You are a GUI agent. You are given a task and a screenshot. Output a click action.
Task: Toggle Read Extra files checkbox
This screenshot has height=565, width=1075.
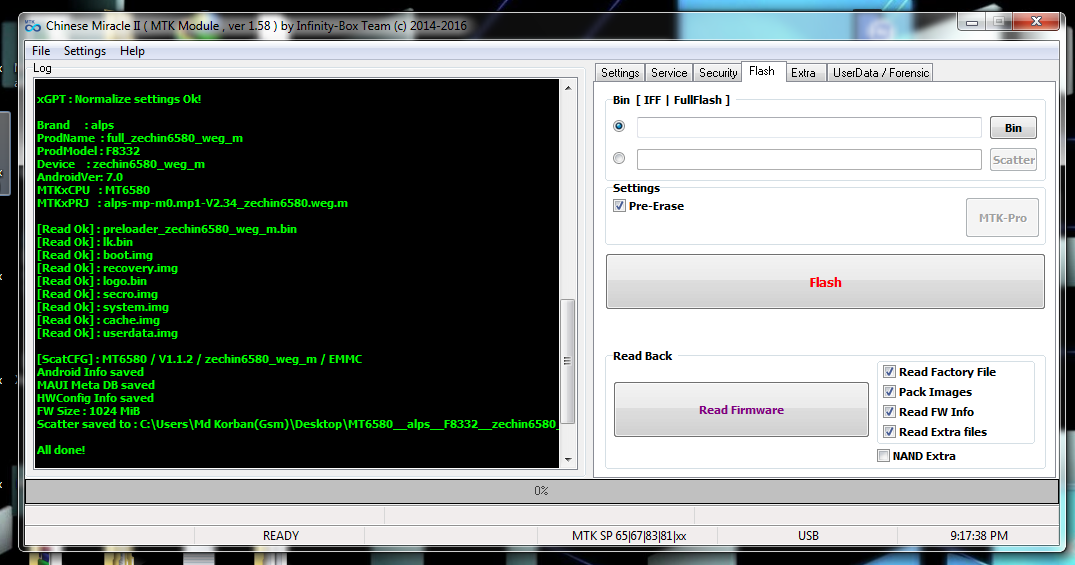(889, 431)
